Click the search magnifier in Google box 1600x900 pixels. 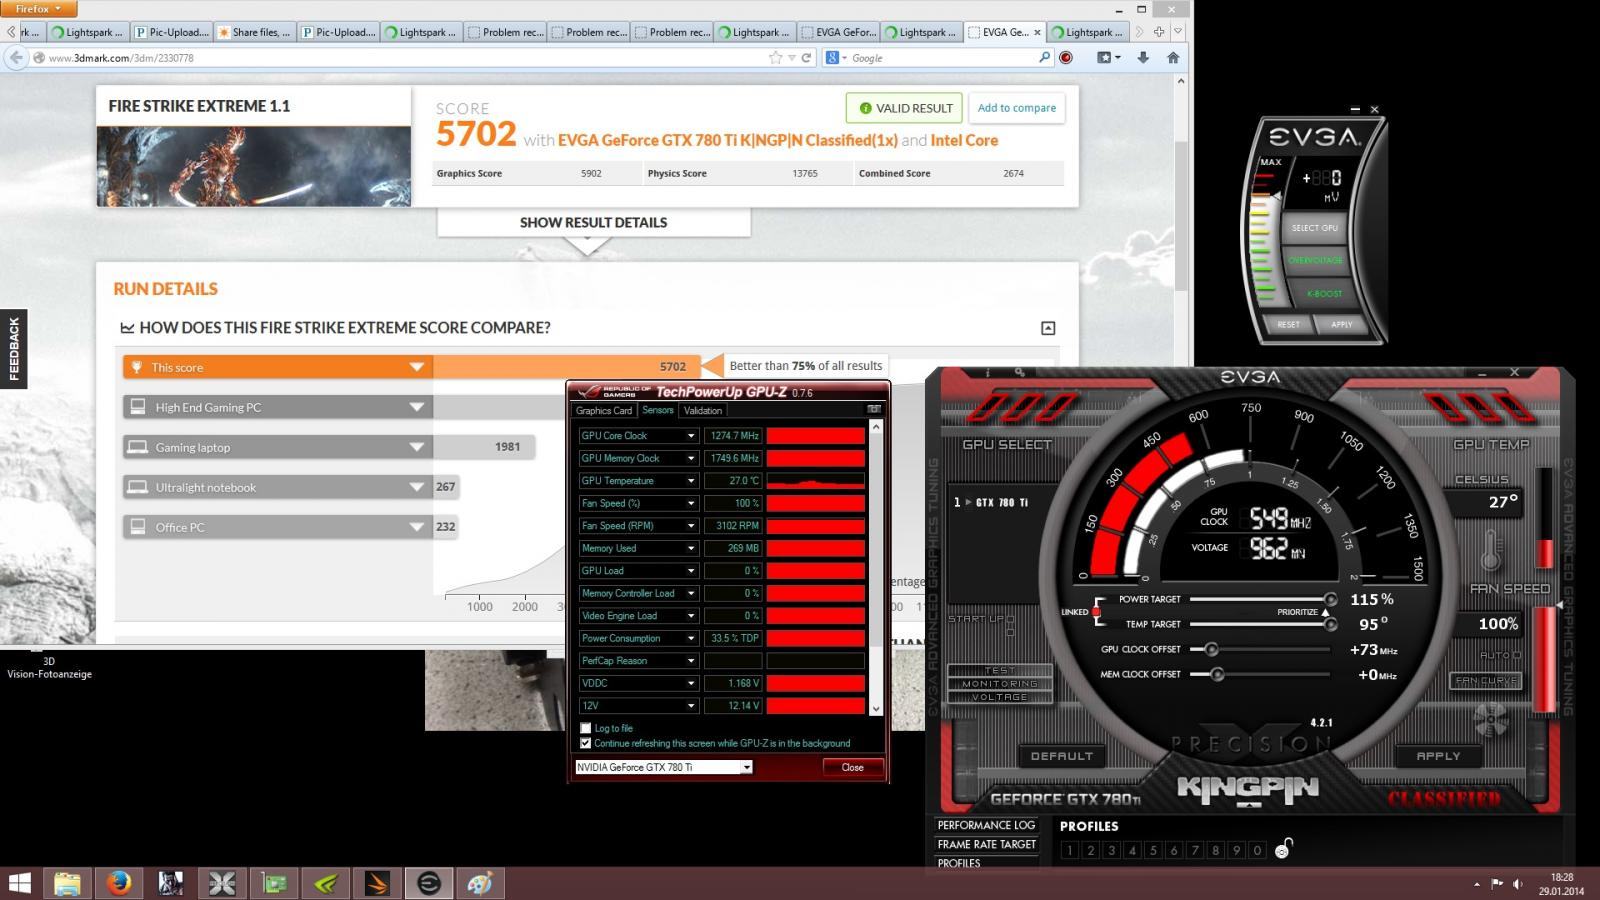pos(1045,58)
